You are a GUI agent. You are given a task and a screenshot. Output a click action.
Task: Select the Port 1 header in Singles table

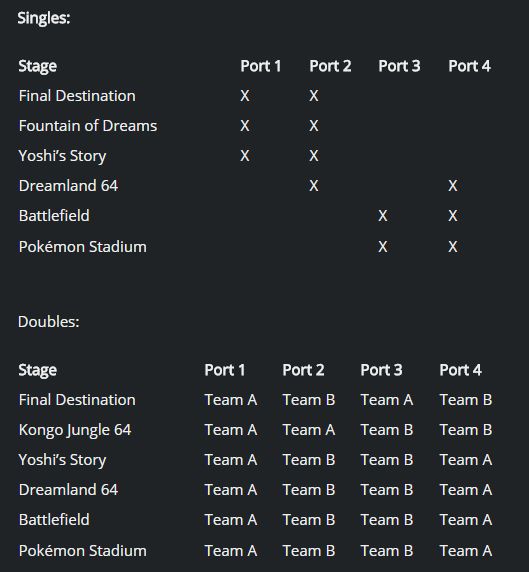[x=260, y=66]
